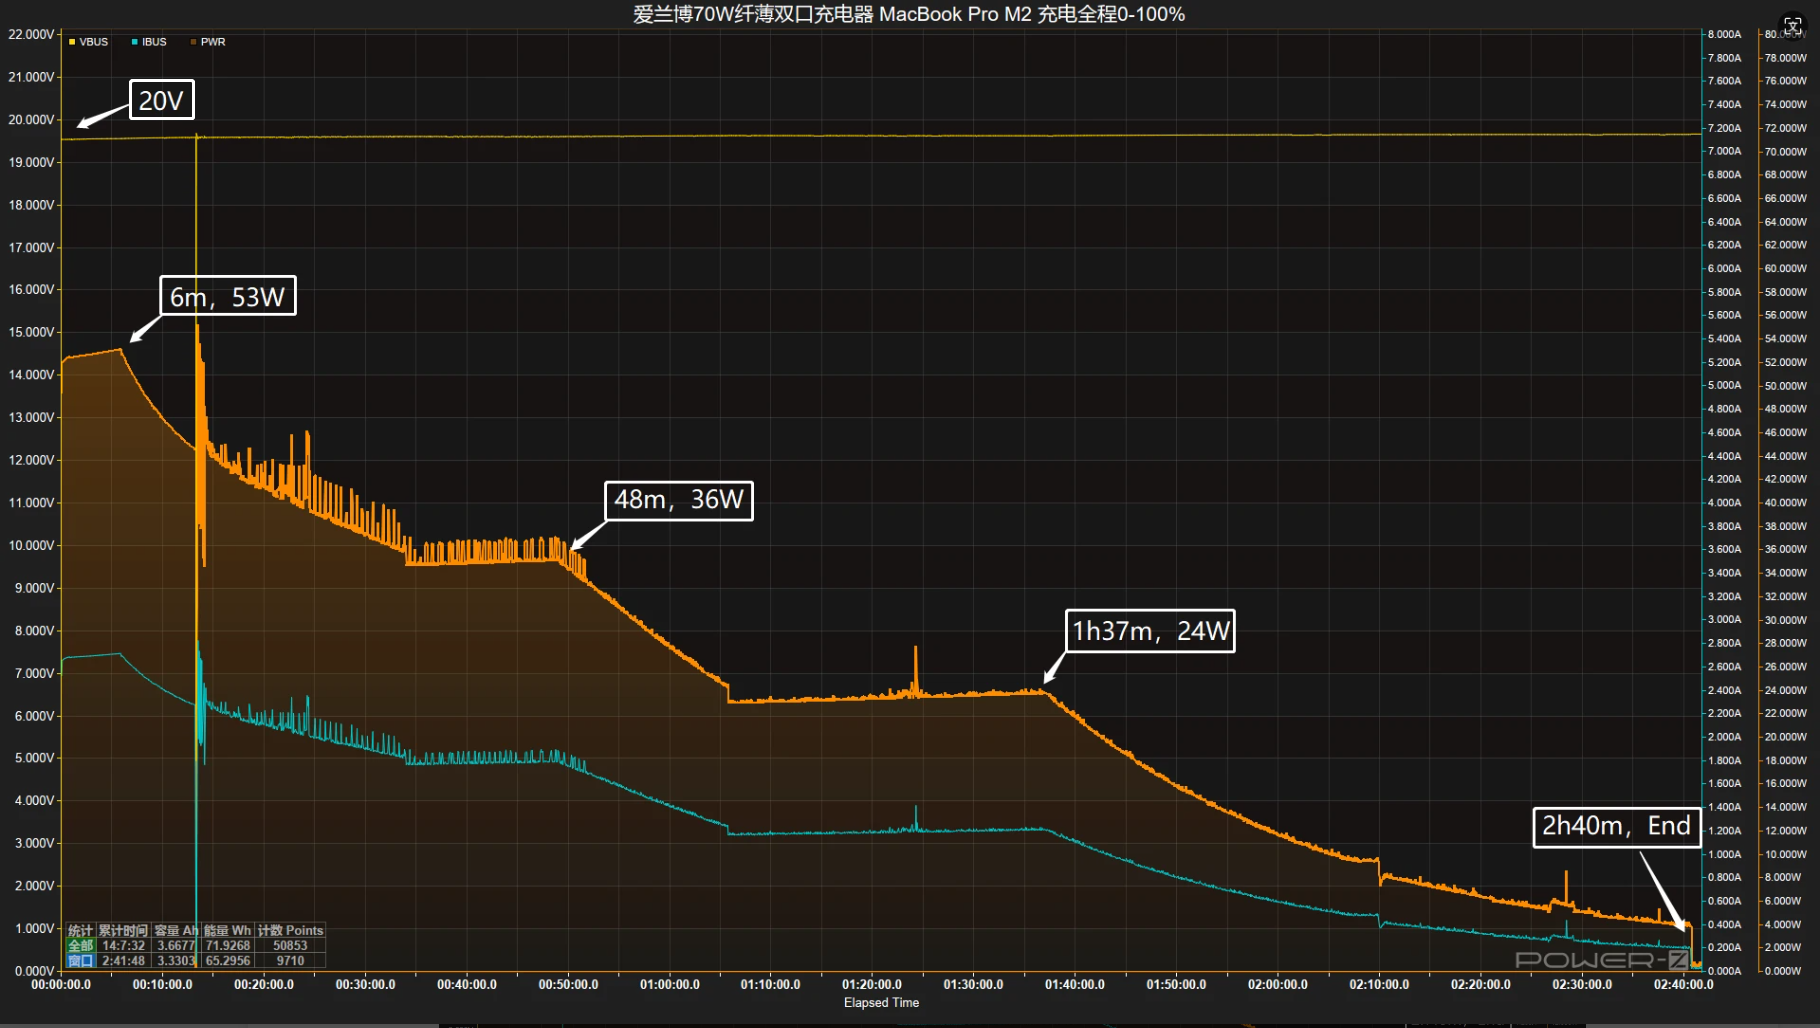
Task: Click the 10.000V voltage axis label
Action: click(x=31, y=545)
